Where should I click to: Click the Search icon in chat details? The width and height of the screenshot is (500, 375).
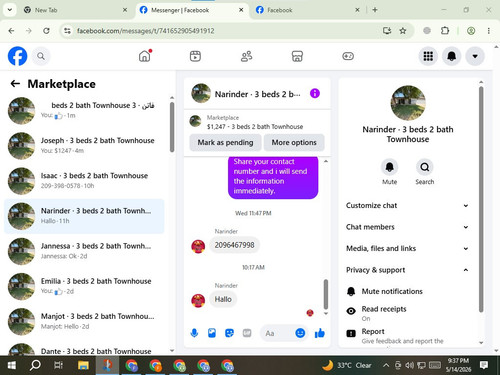pos(425,167)
